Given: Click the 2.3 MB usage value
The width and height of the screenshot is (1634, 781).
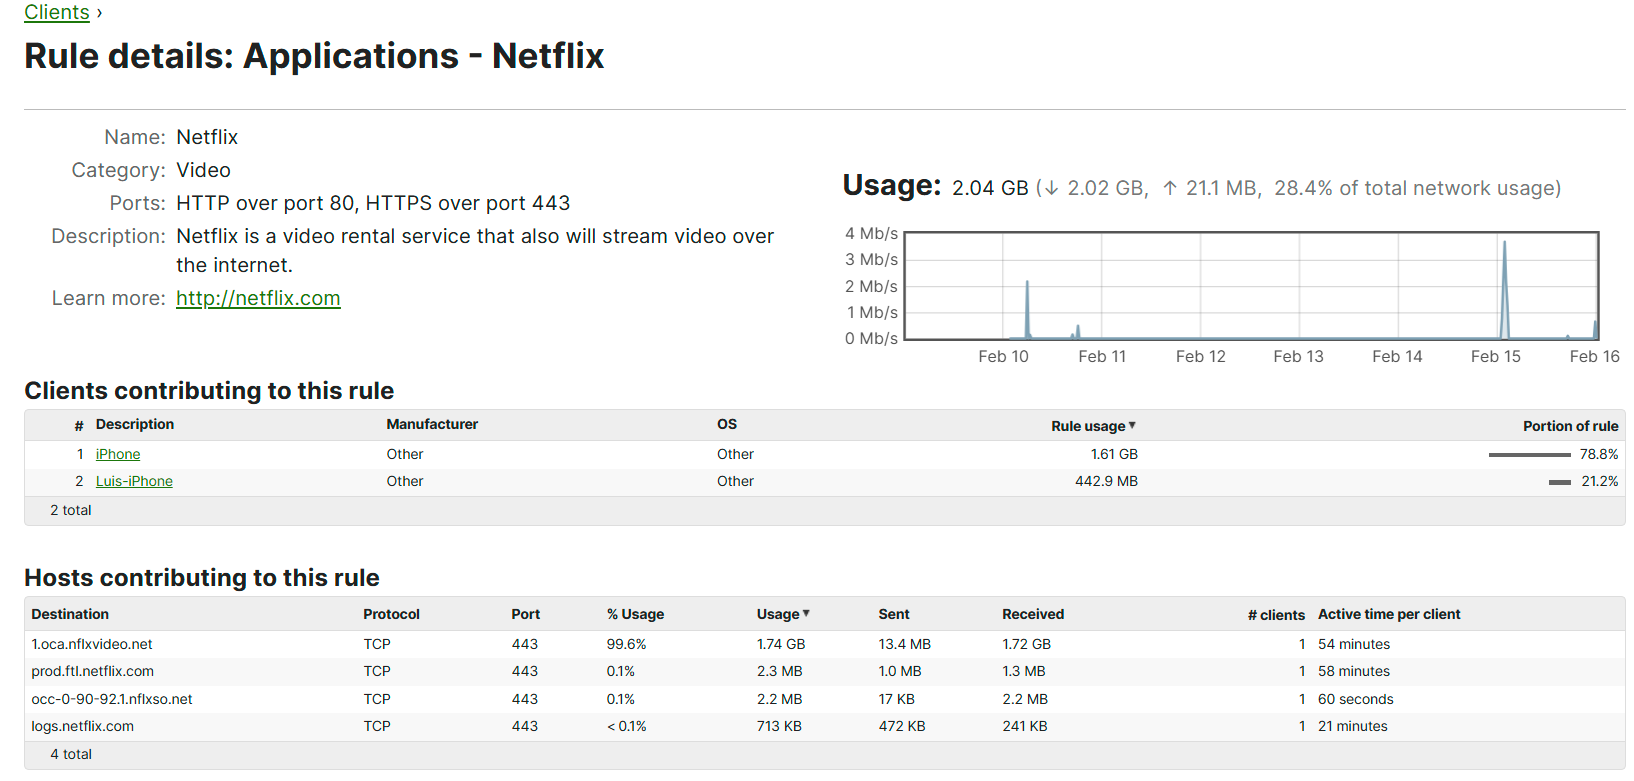Looking at the screenshot, I should click(780, 671).
